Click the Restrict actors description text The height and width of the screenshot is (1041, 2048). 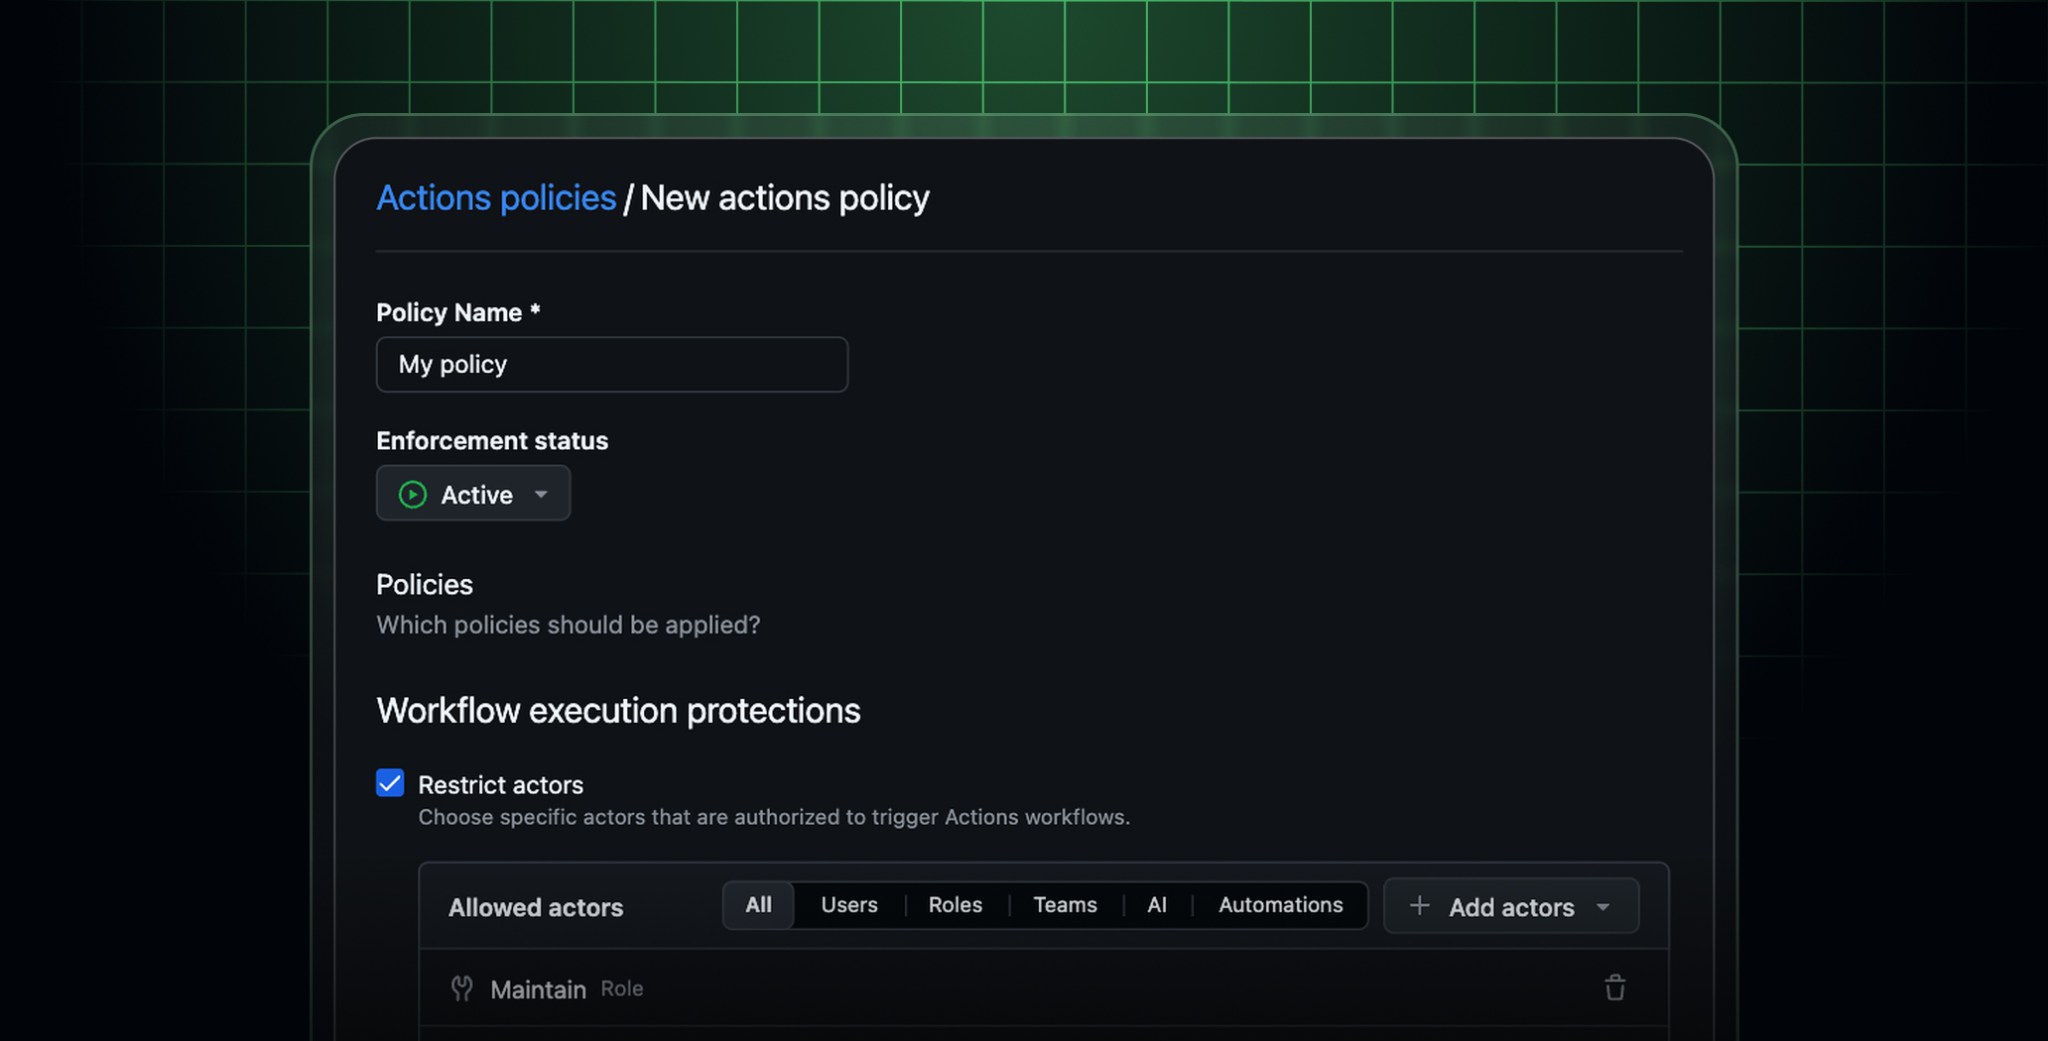(774, 817)
